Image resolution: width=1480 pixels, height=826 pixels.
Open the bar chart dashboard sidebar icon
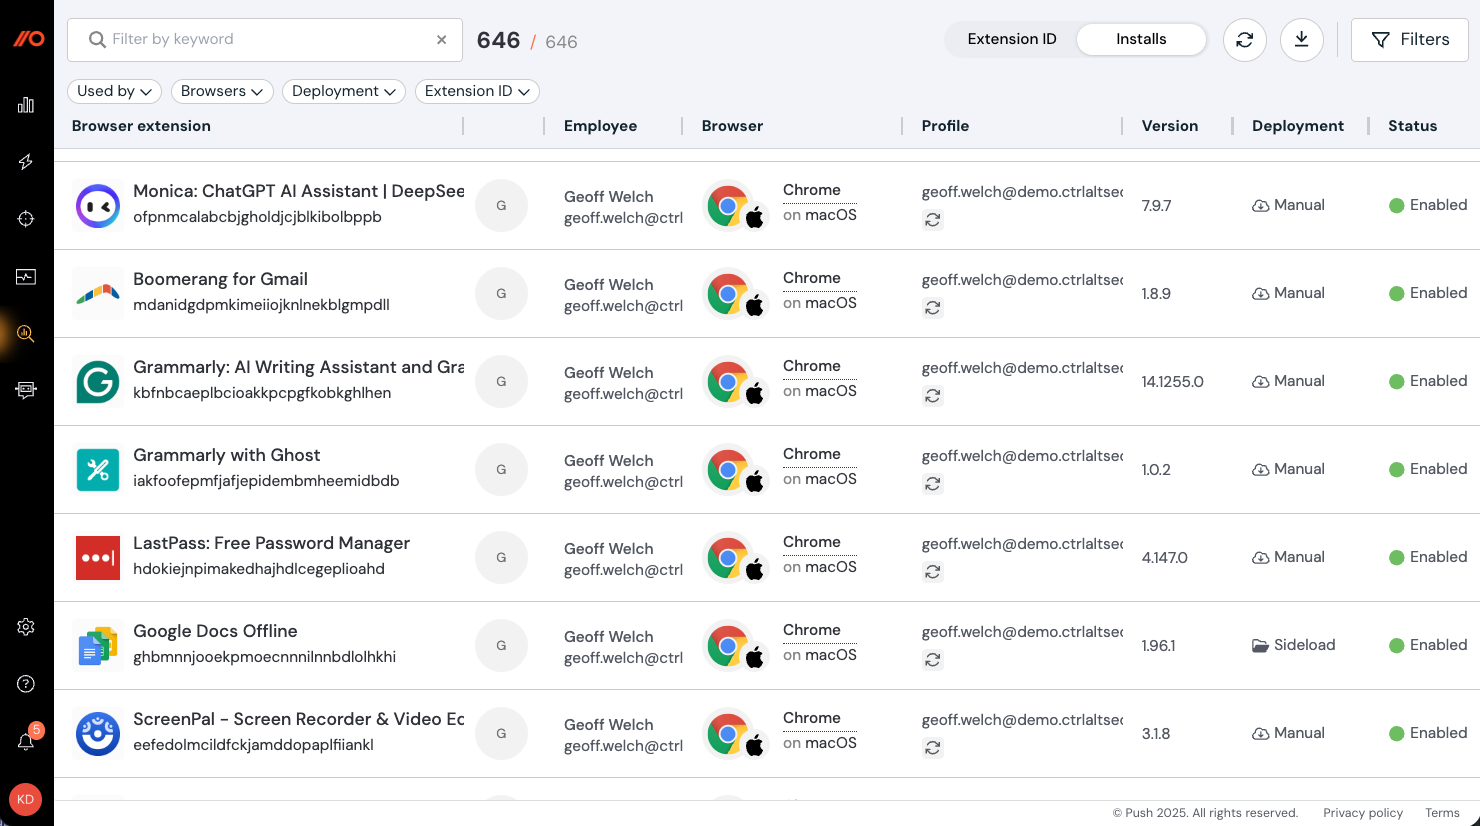pyautogui.click(x=26, y=105)
